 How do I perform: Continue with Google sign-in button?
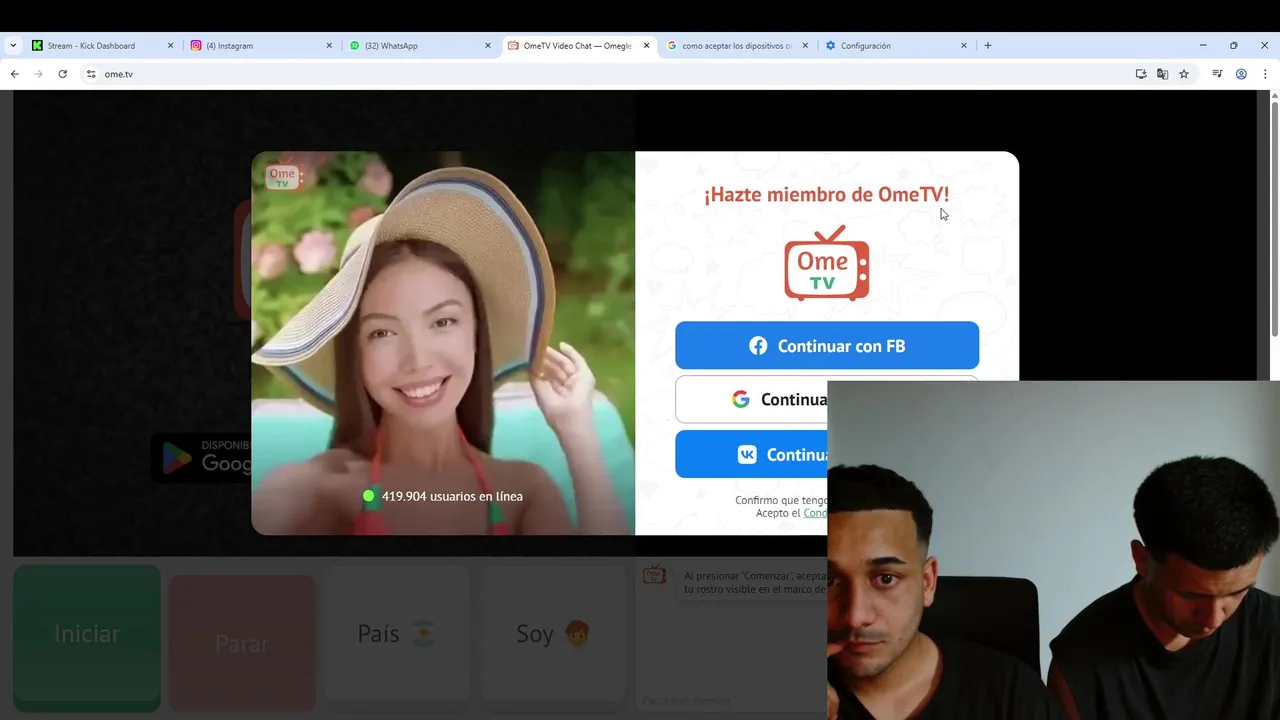[x=751, y=399]
